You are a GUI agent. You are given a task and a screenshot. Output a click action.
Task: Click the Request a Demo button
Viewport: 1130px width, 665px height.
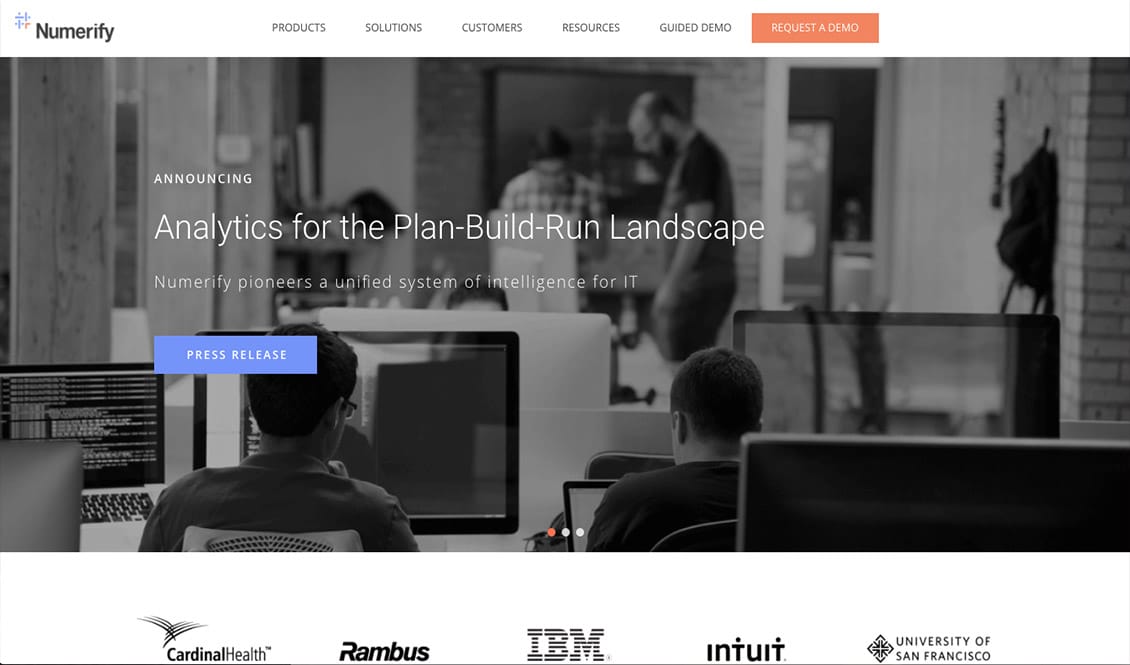(x=815, y=28)
